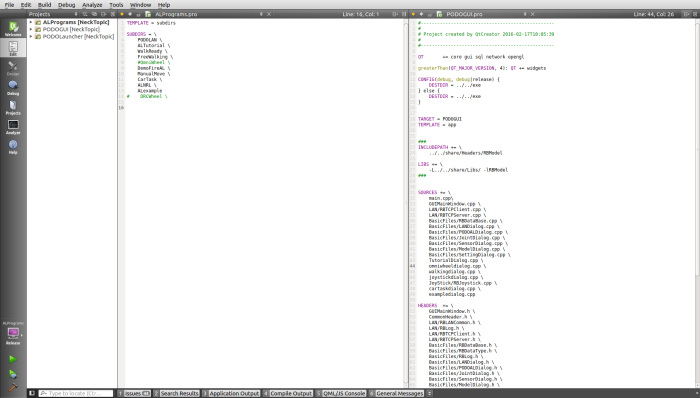Click the 'omniwheeldialog.cpp' line in PODOGUI.pro

tap(455, 266)
